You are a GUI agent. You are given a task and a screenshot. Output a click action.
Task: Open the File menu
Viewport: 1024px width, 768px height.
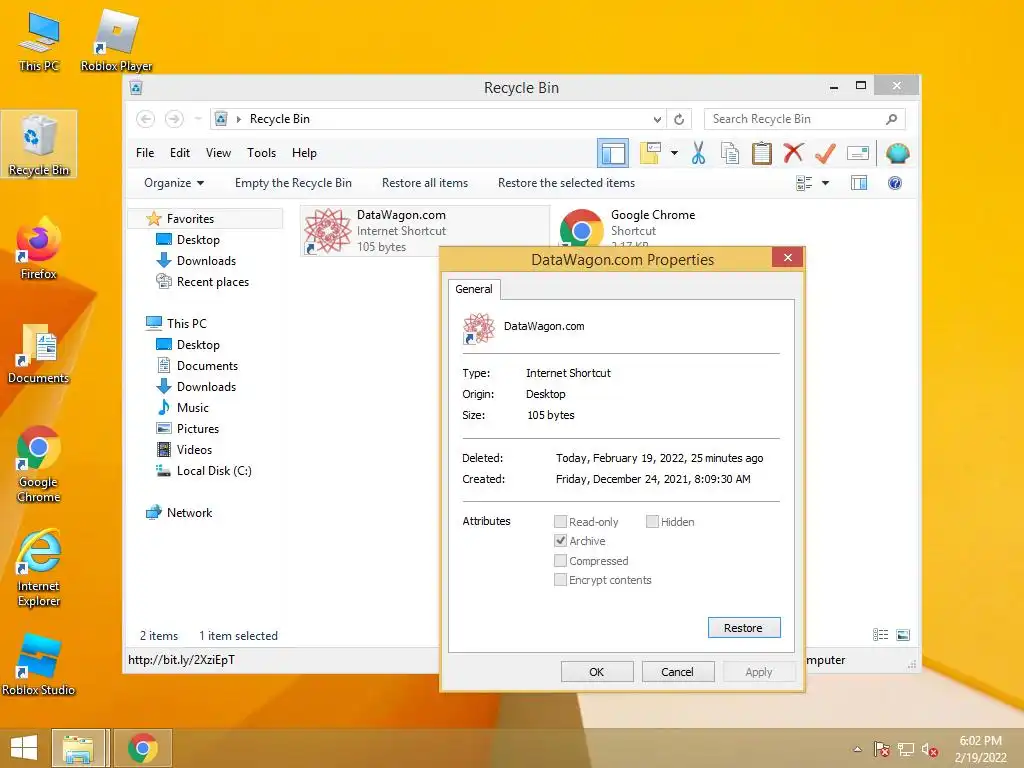[145, 153]
